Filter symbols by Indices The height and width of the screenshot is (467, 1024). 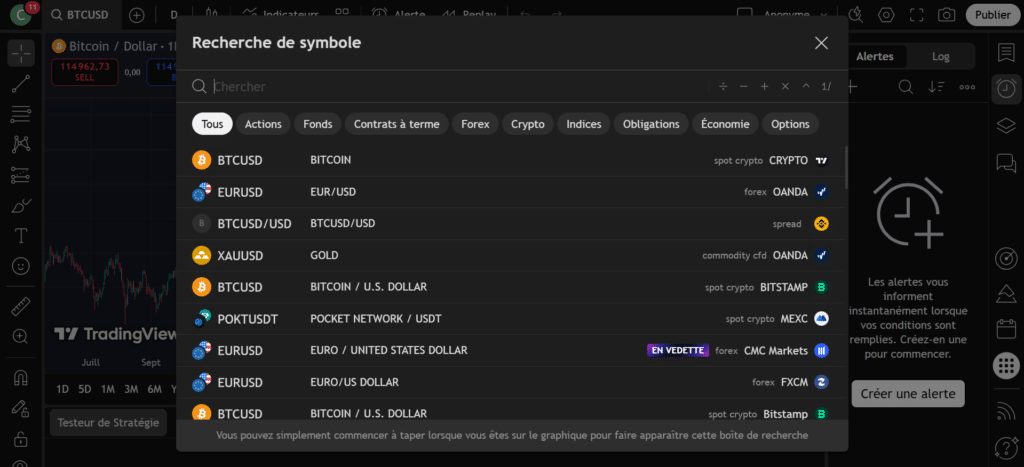(x=584, y=124)
